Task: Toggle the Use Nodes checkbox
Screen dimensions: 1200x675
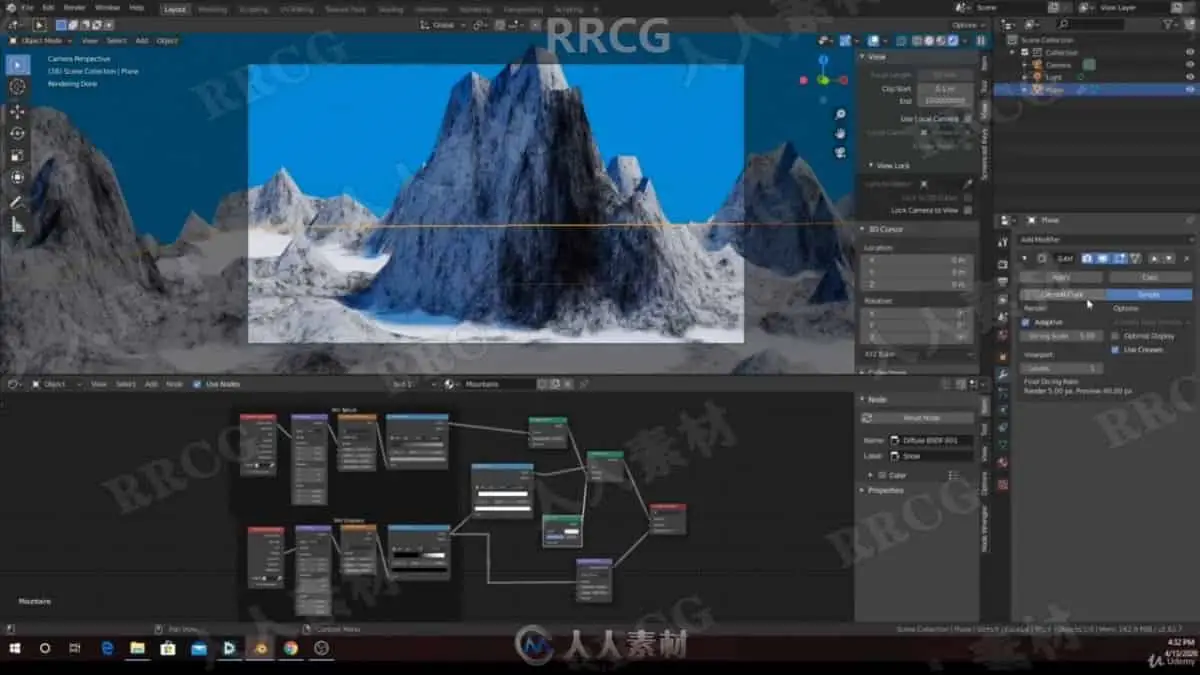Action: (197, 384)
